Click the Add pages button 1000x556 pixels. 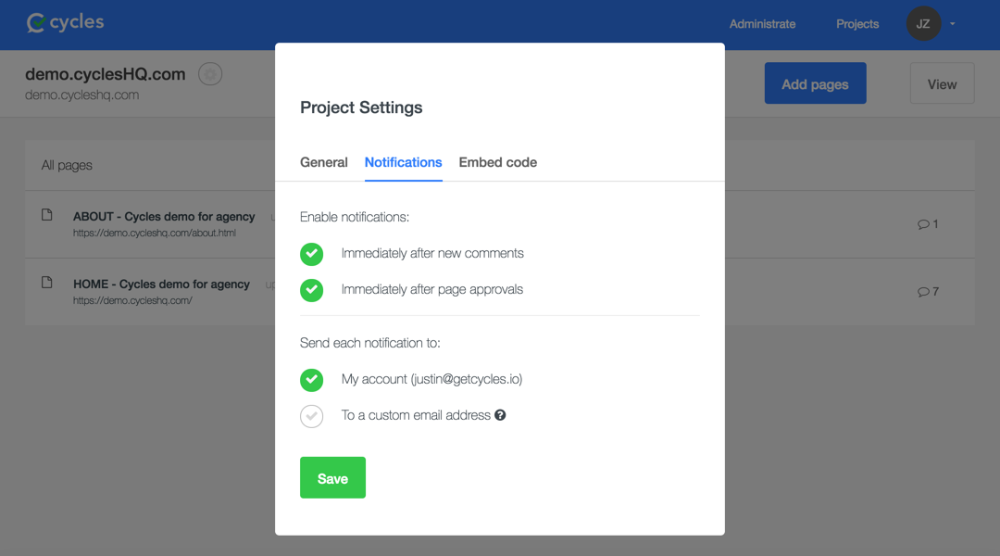(815, 84)
